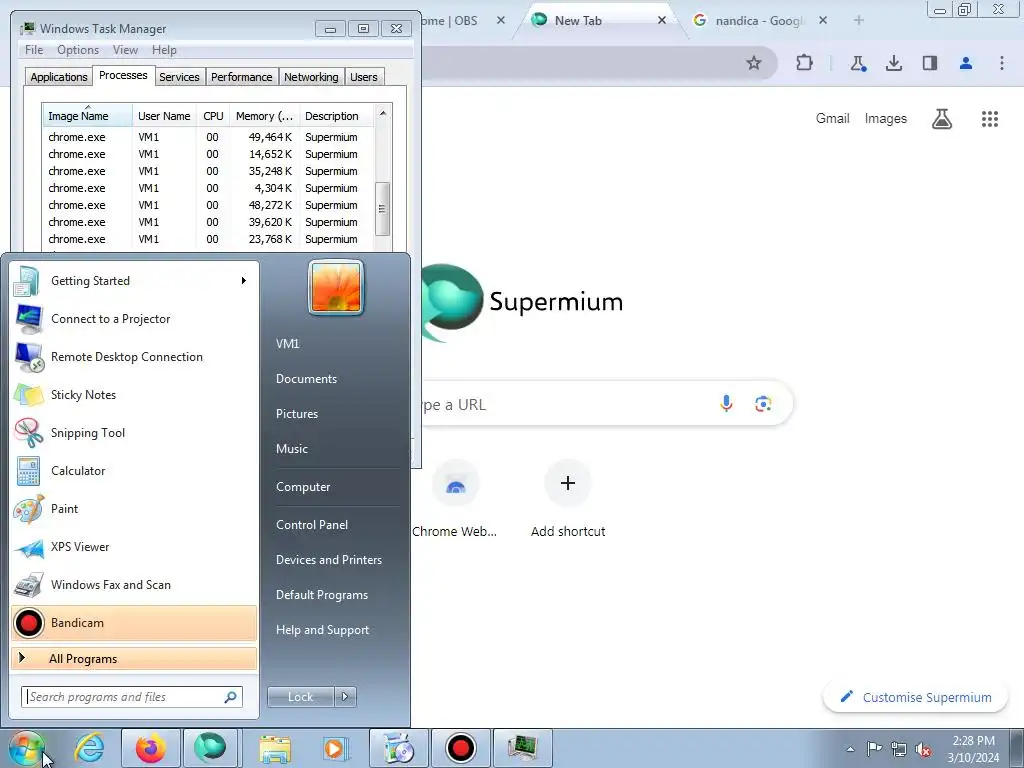Click the Windows Start orb
This screenshot has height=768, width=1024.
[x=27, y=748]
